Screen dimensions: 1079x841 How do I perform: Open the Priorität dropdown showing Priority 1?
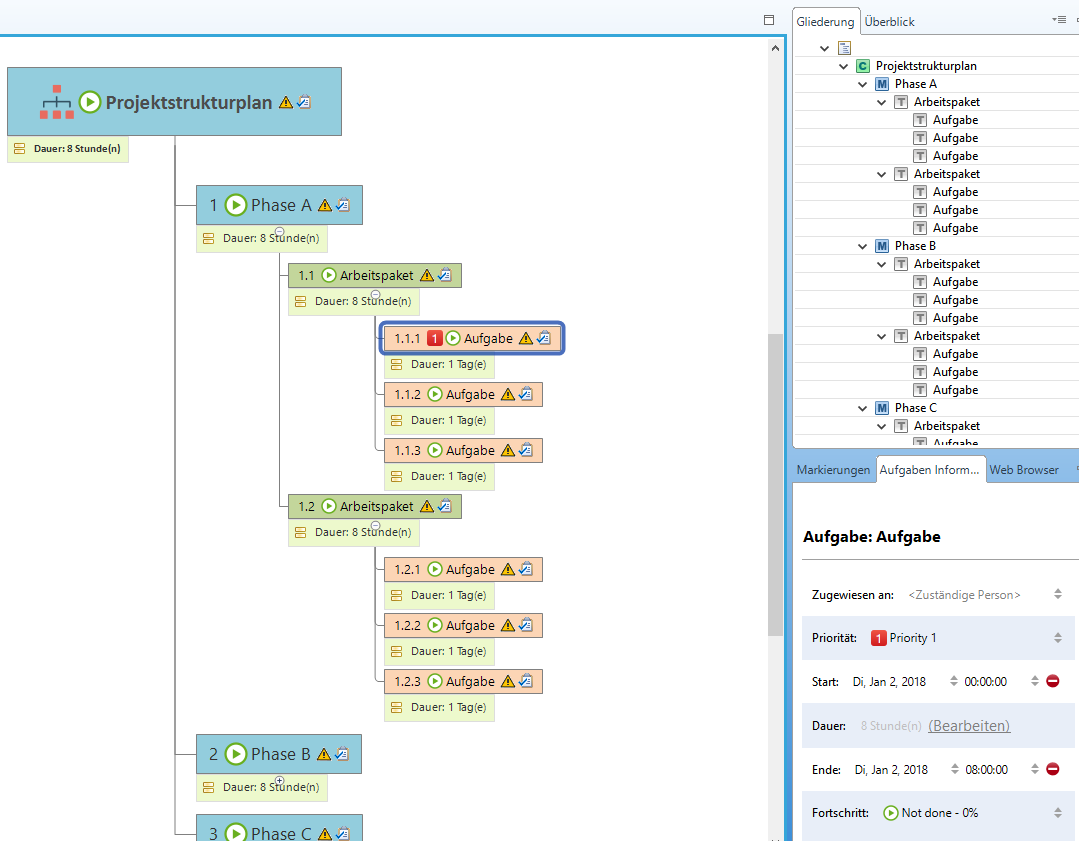tap(1058, 638)
